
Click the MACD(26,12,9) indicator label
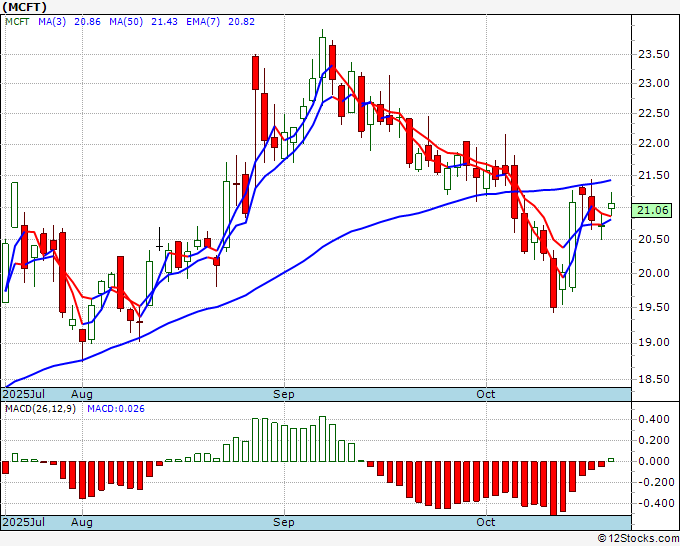click(x=40, y=409)
